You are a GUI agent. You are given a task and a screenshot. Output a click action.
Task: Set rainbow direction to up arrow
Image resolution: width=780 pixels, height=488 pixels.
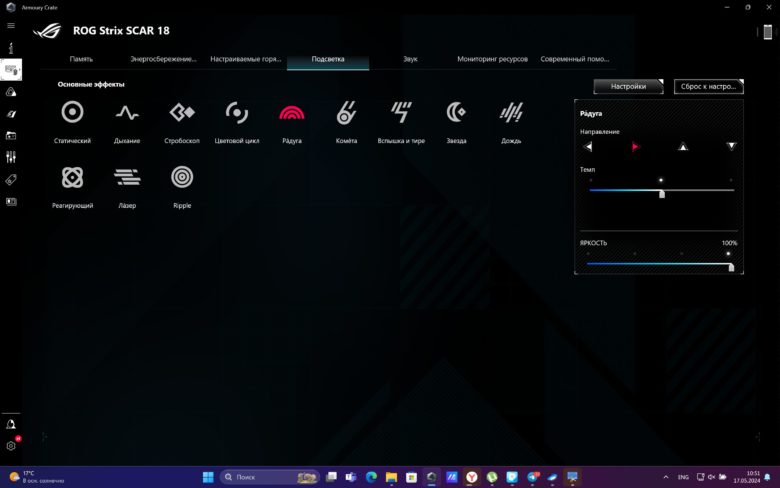pos(683,146)
